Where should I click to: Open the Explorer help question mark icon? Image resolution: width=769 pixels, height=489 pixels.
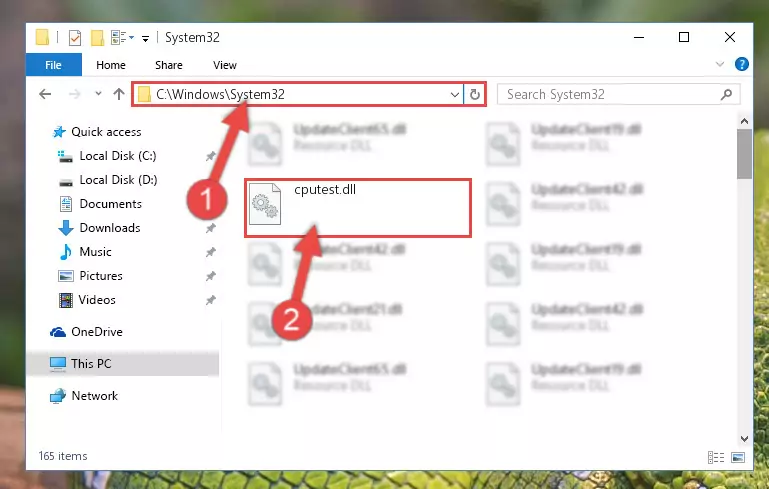742,64
